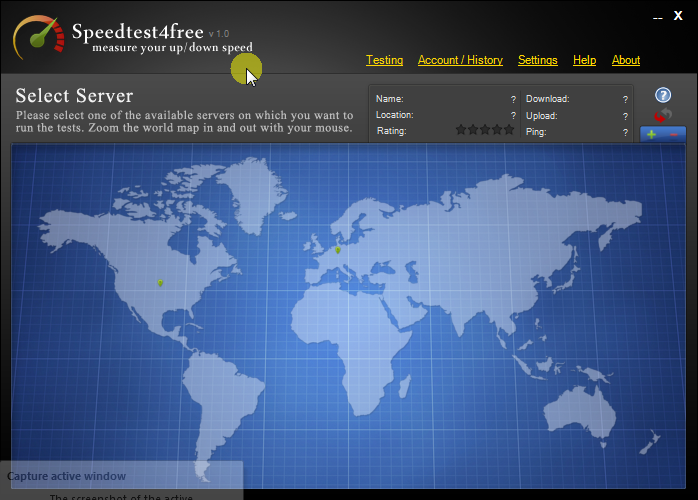This screenshot has height=500, width=698.
Task: Minimize the window using the dashes button
Action: pos(658,18)
